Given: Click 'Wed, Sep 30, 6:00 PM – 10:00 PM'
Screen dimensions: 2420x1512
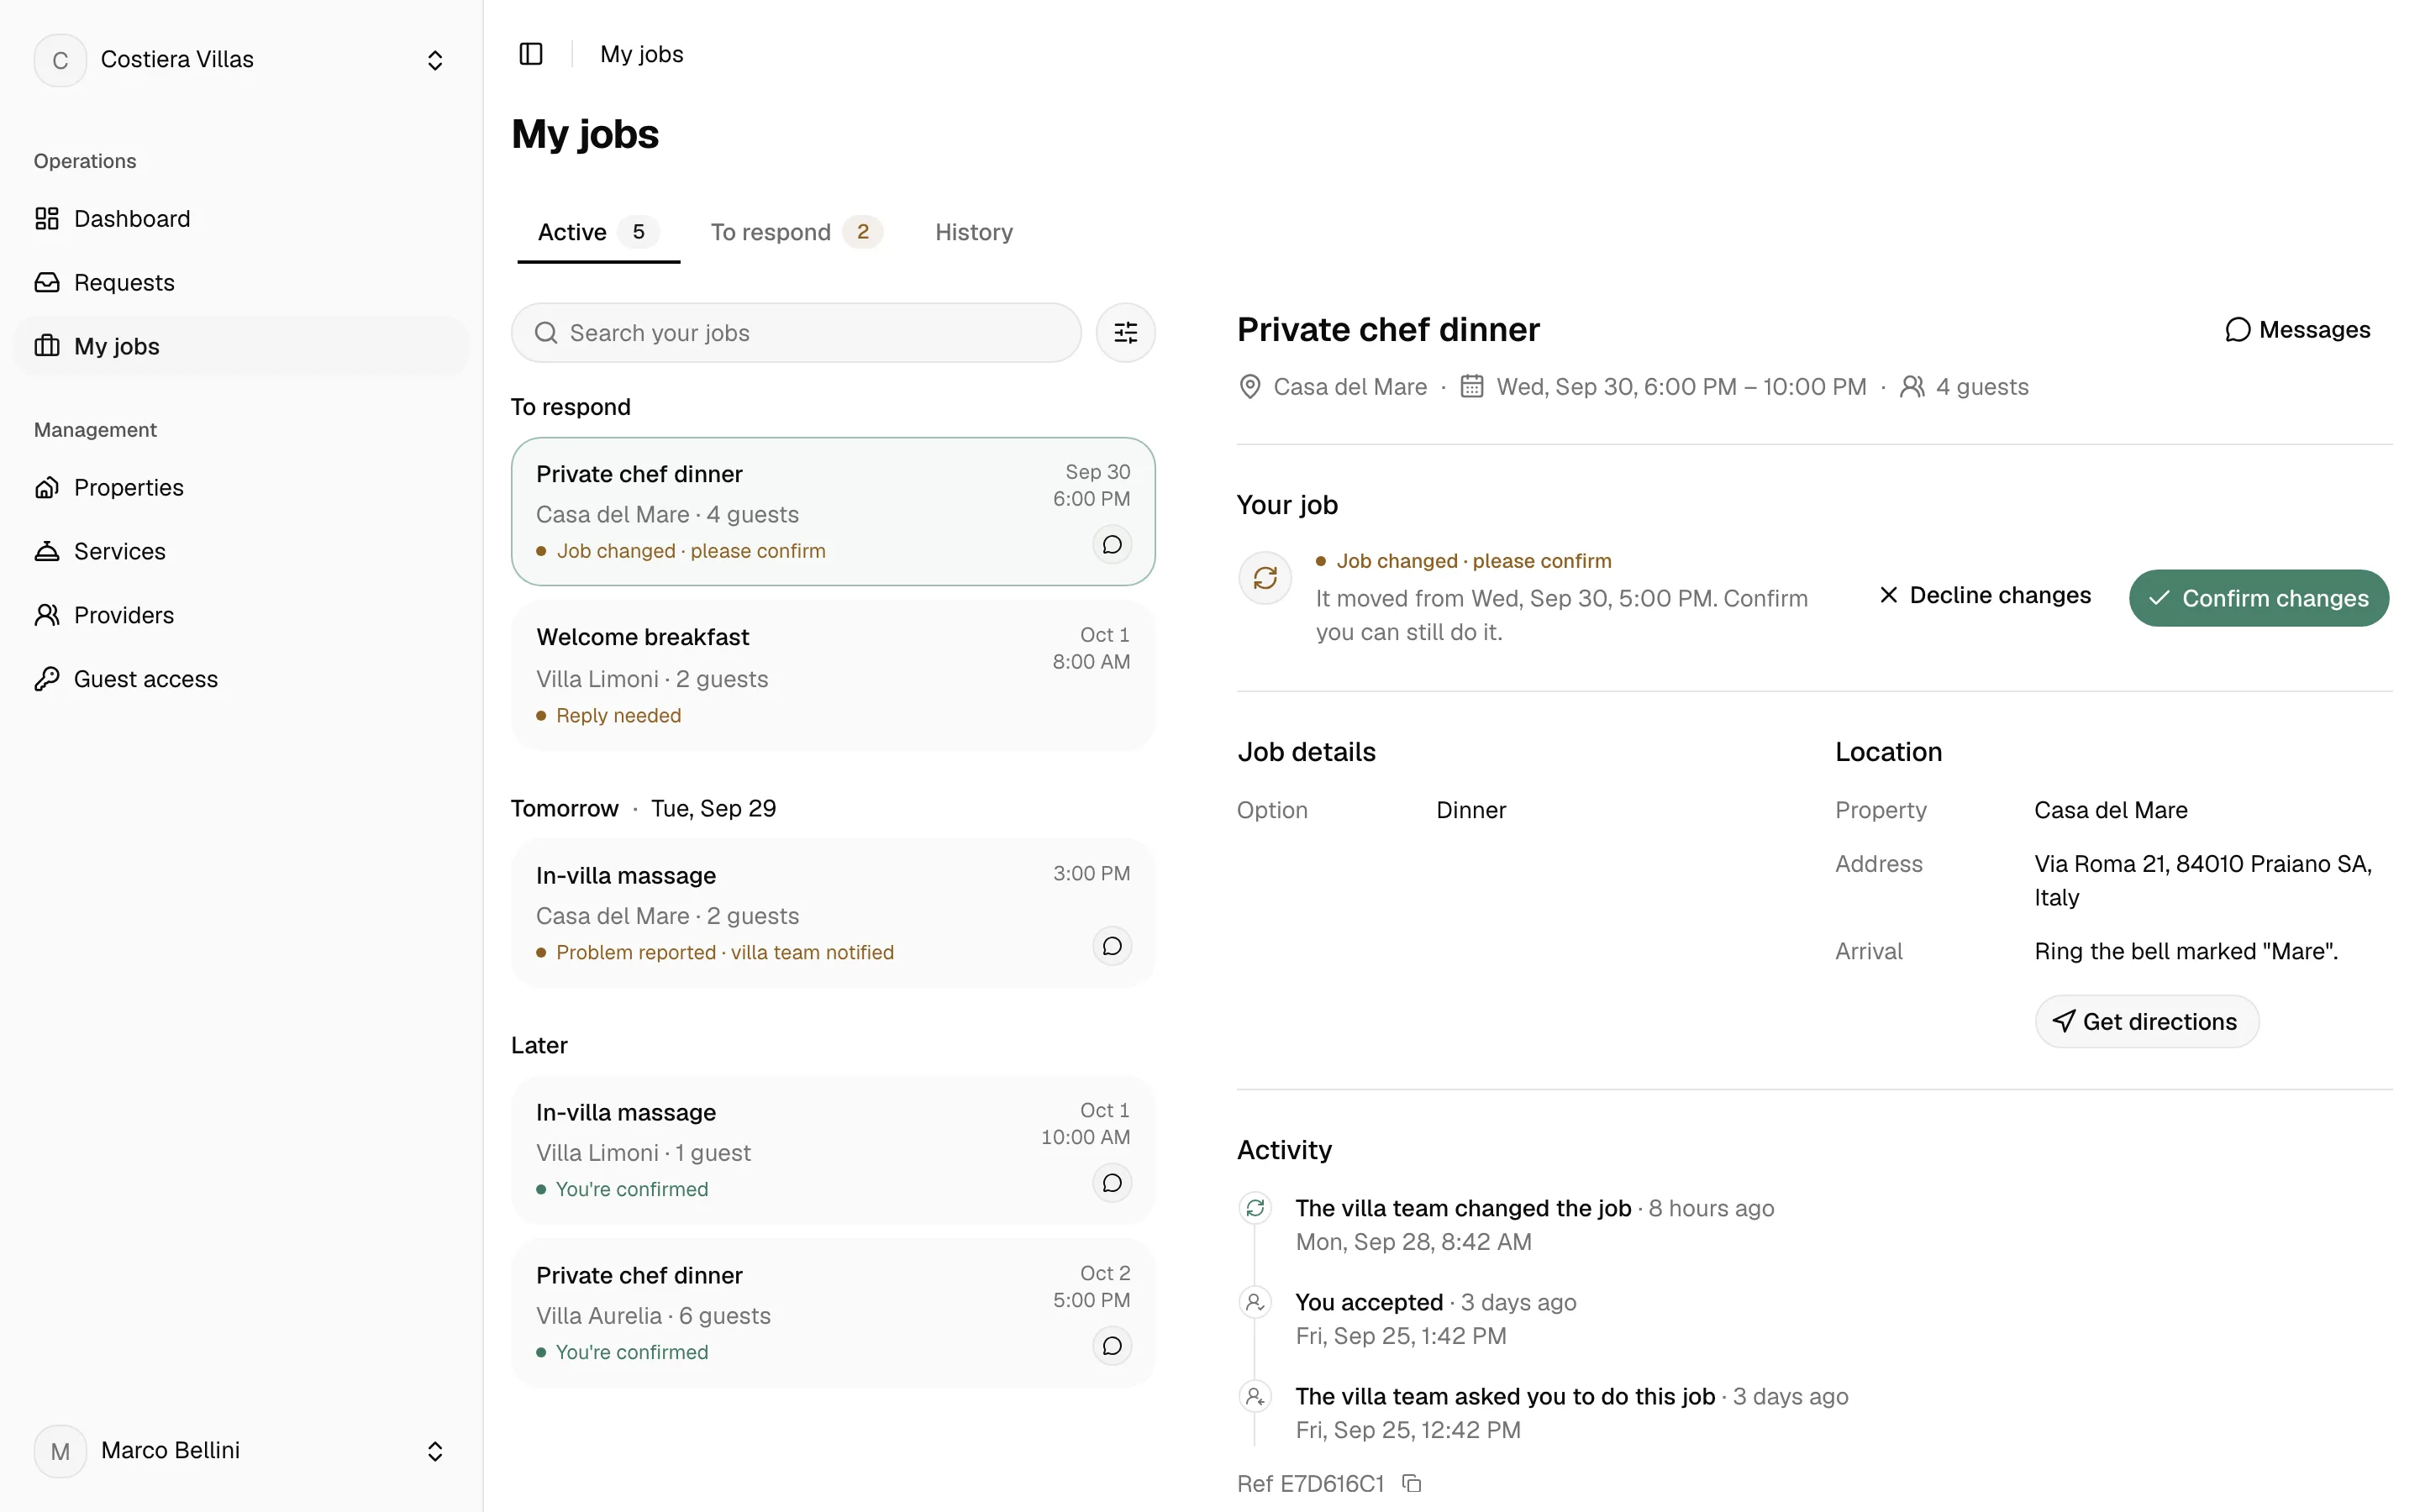Looking at the screenshot, I should tap(1681, 387).
